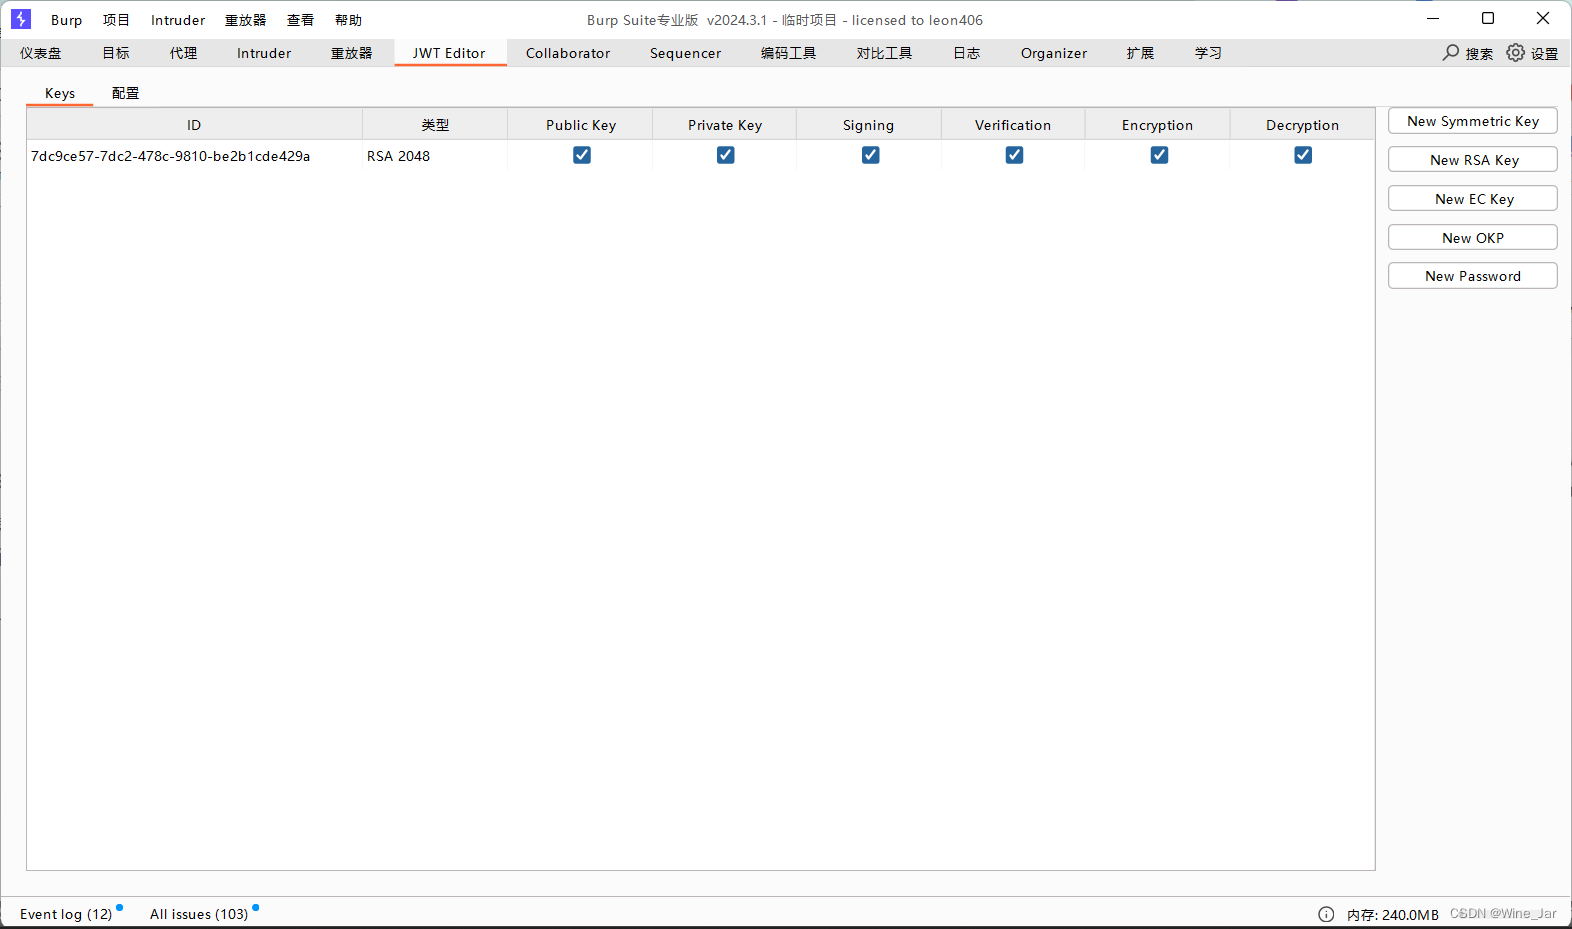Click 设置 label in top bar
Image resolution: width=1572 pixels, height=929 pixels.
1544,54
